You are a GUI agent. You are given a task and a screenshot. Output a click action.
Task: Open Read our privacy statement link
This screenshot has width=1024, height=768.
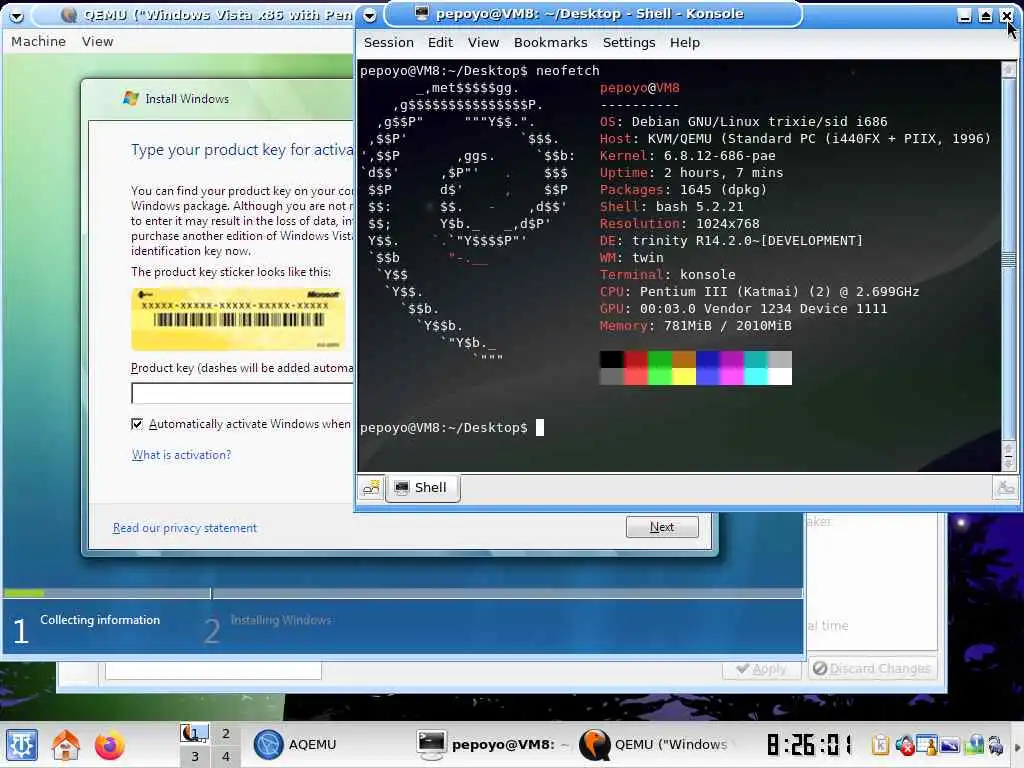pyautogui.click(x=185, y=528)
